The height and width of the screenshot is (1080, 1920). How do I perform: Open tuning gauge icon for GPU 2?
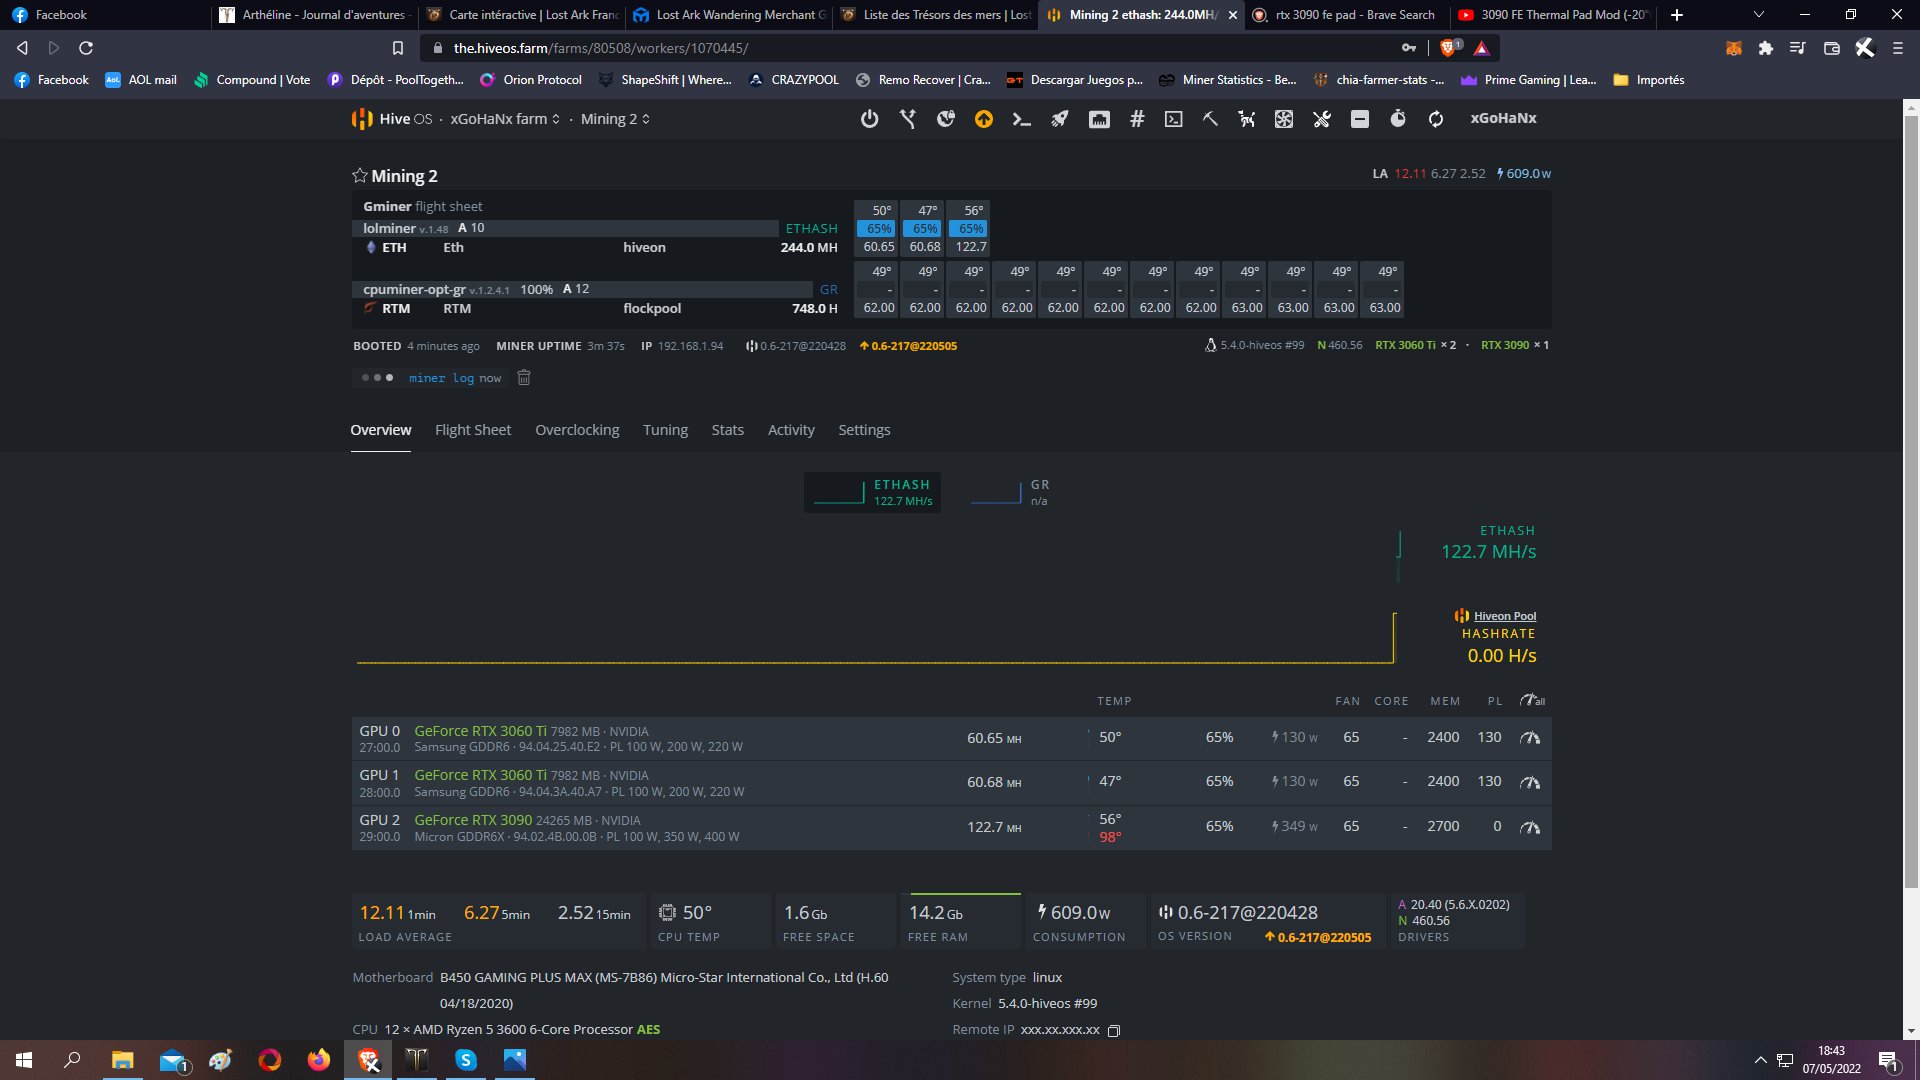(x=1530, y=827)
